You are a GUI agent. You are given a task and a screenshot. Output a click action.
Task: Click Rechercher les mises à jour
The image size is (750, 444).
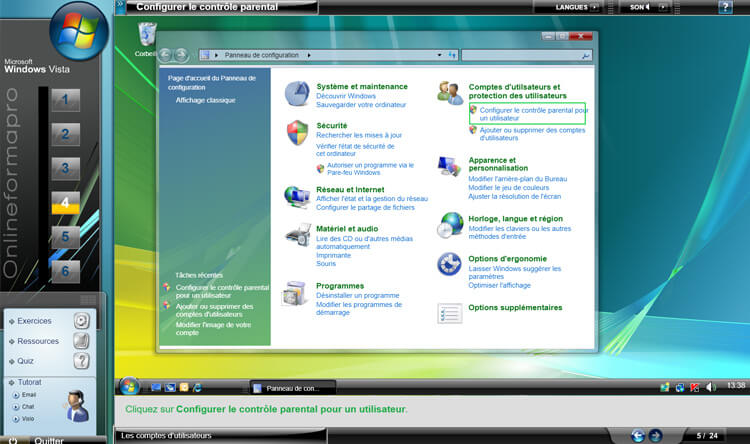click(x=359, y=135)
